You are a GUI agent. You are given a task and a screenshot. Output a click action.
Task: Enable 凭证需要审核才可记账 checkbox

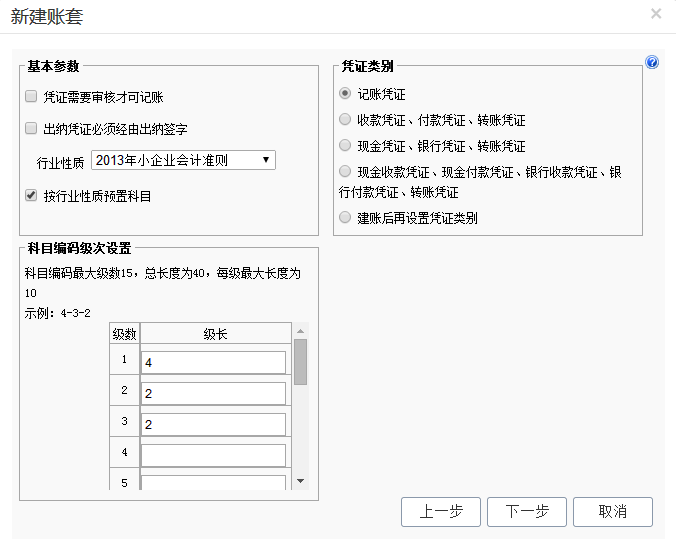point(31,97)
